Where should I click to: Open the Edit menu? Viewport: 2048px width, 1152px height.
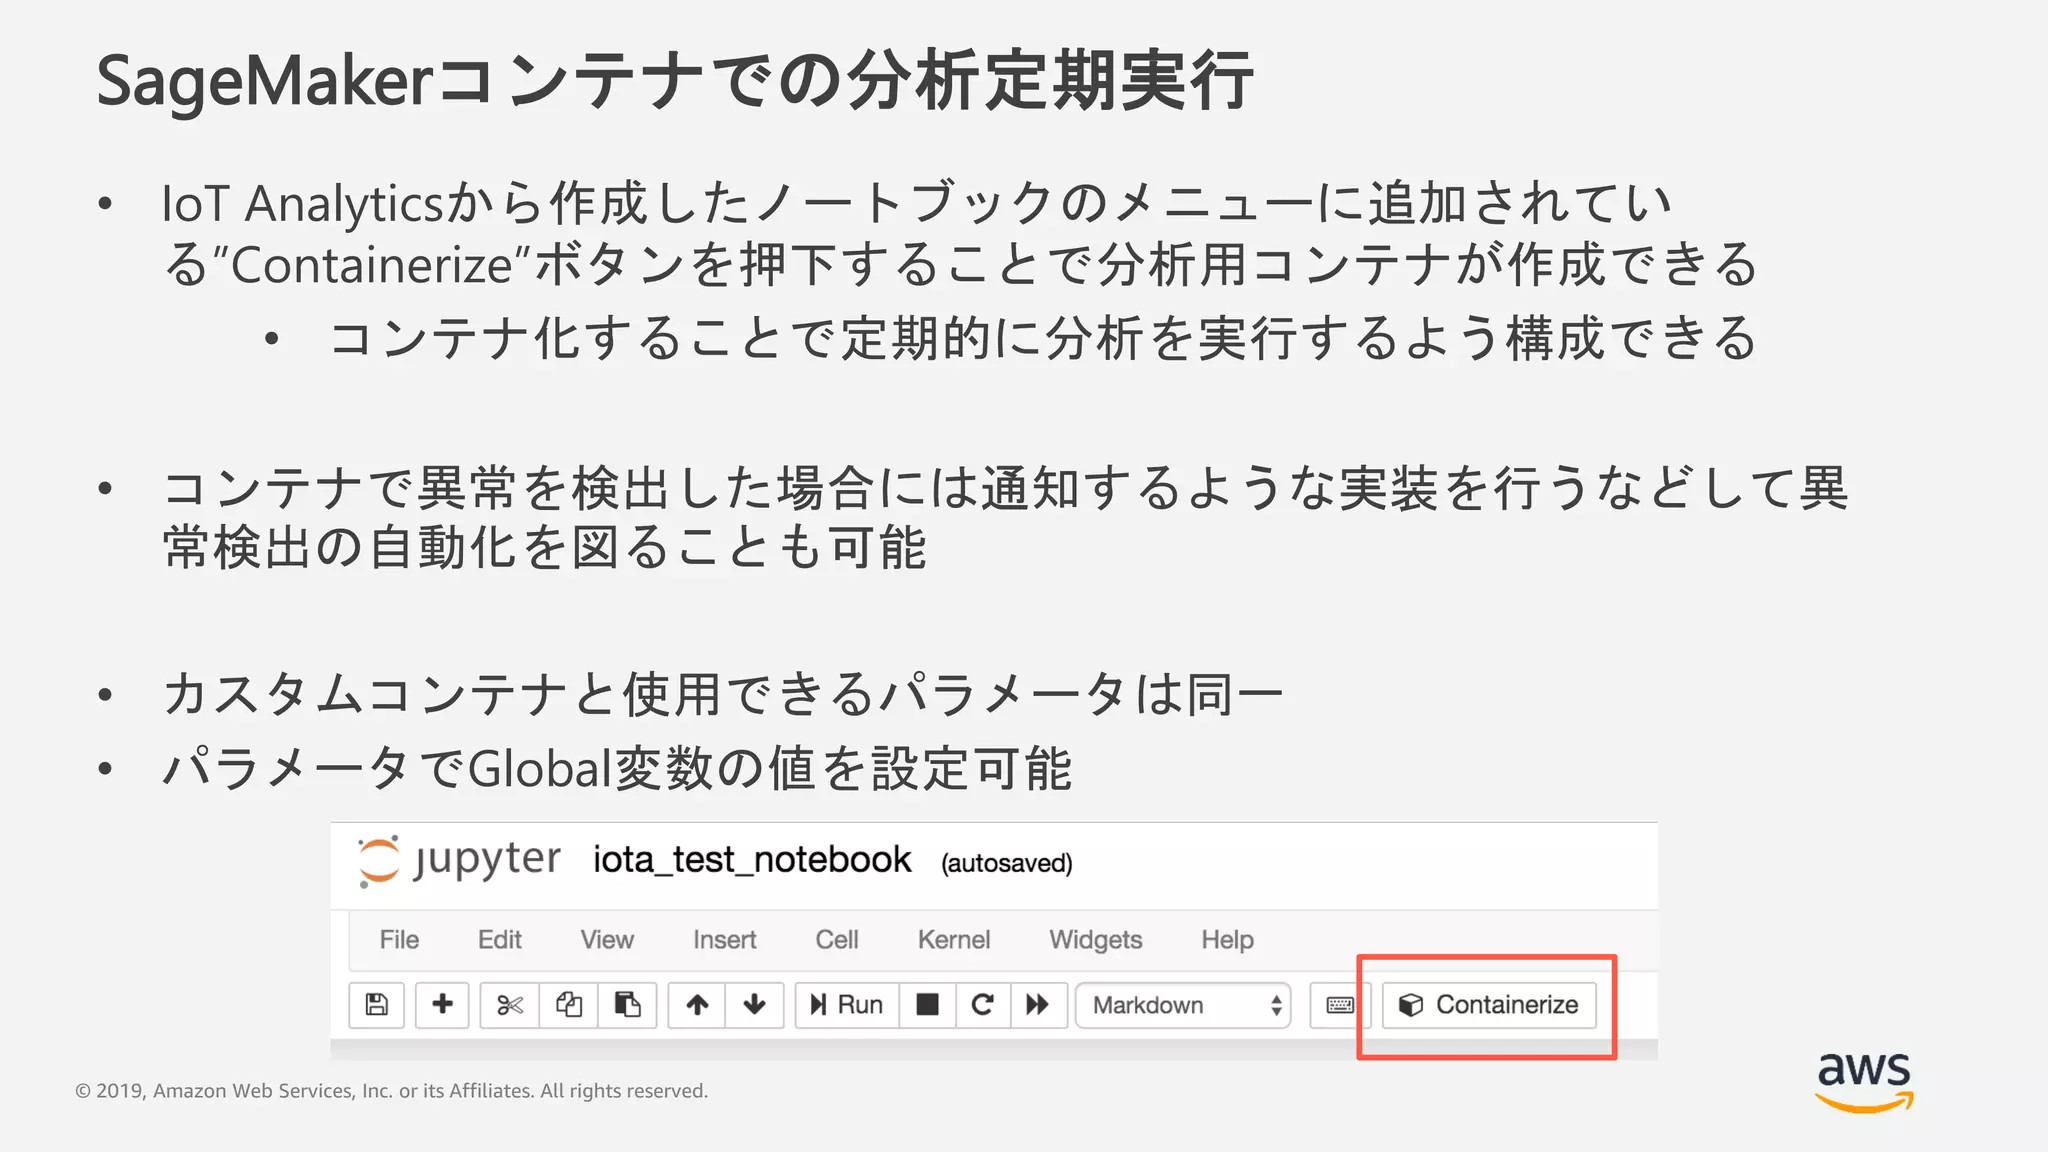(x=499, y=940)
